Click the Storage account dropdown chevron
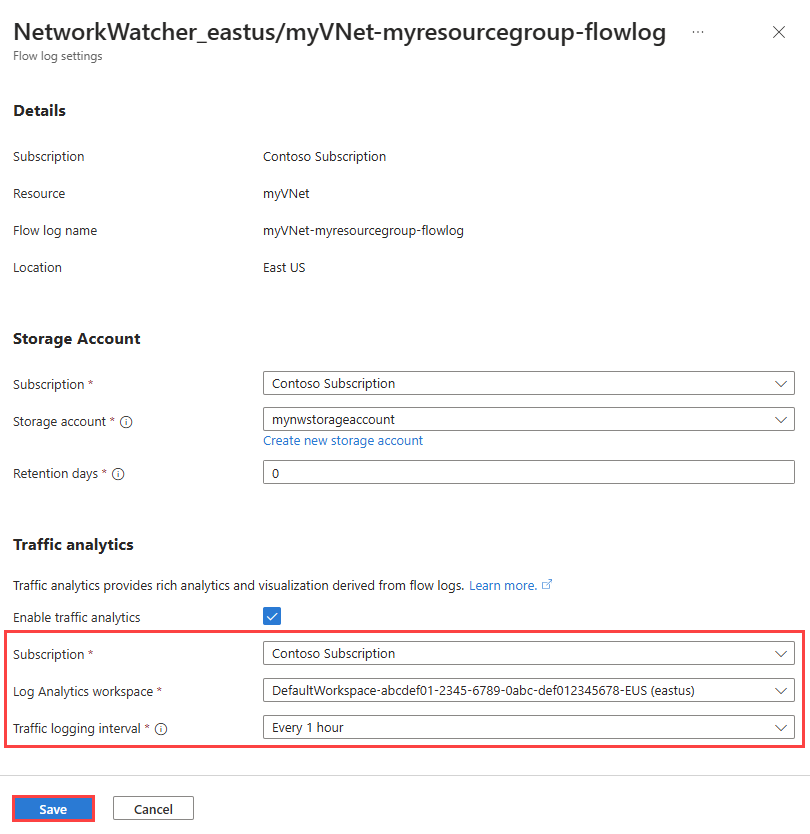This screenshot has height=834, width=810. (x=780, y=421)
